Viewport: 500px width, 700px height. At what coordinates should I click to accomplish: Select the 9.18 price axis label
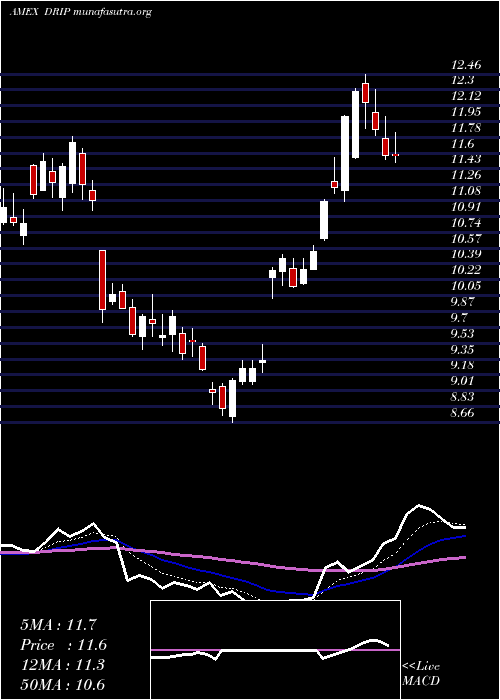[x=462, y=365]
